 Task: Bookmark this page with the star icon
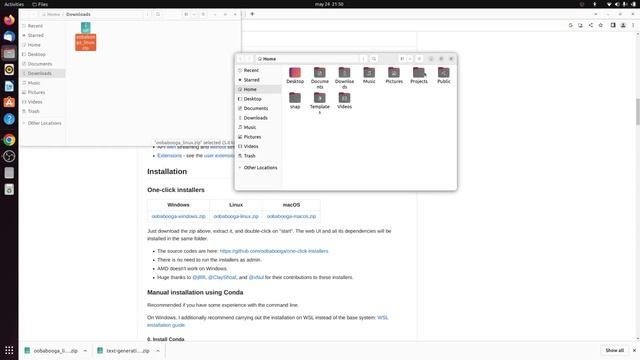[601, 25]
